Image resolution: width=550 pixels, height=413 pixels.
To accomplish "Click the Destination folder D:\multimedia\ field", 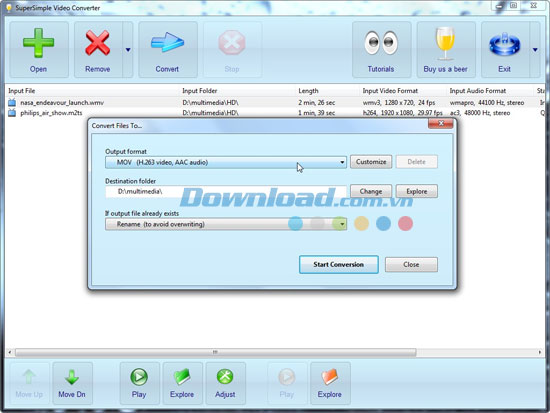I will point(226,192).
